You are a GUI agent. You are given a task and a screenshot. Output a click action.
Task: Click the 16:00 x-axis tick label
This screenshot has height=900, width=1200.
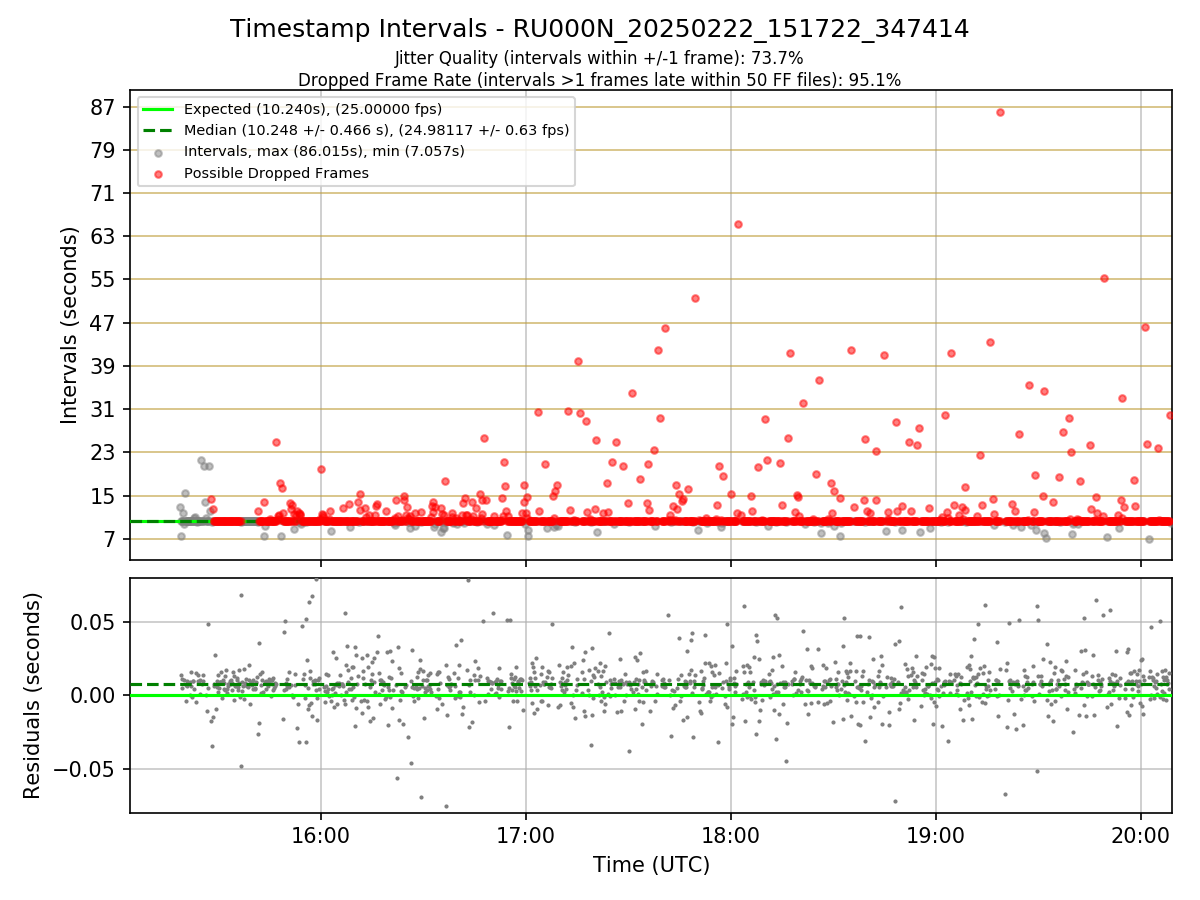coord(321,834)
